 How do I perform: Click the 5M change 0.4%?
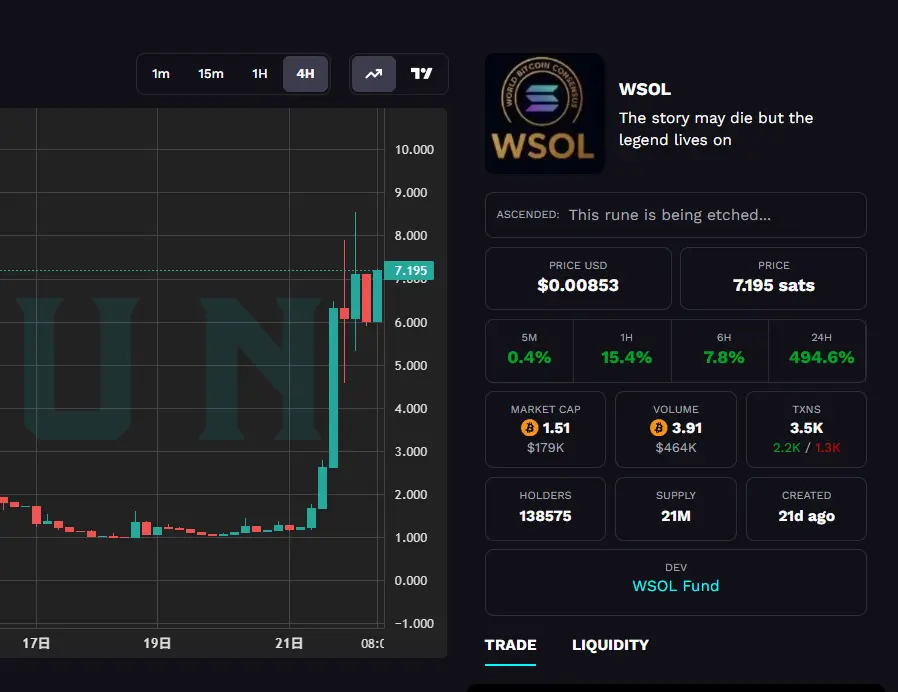pos(529,357)
